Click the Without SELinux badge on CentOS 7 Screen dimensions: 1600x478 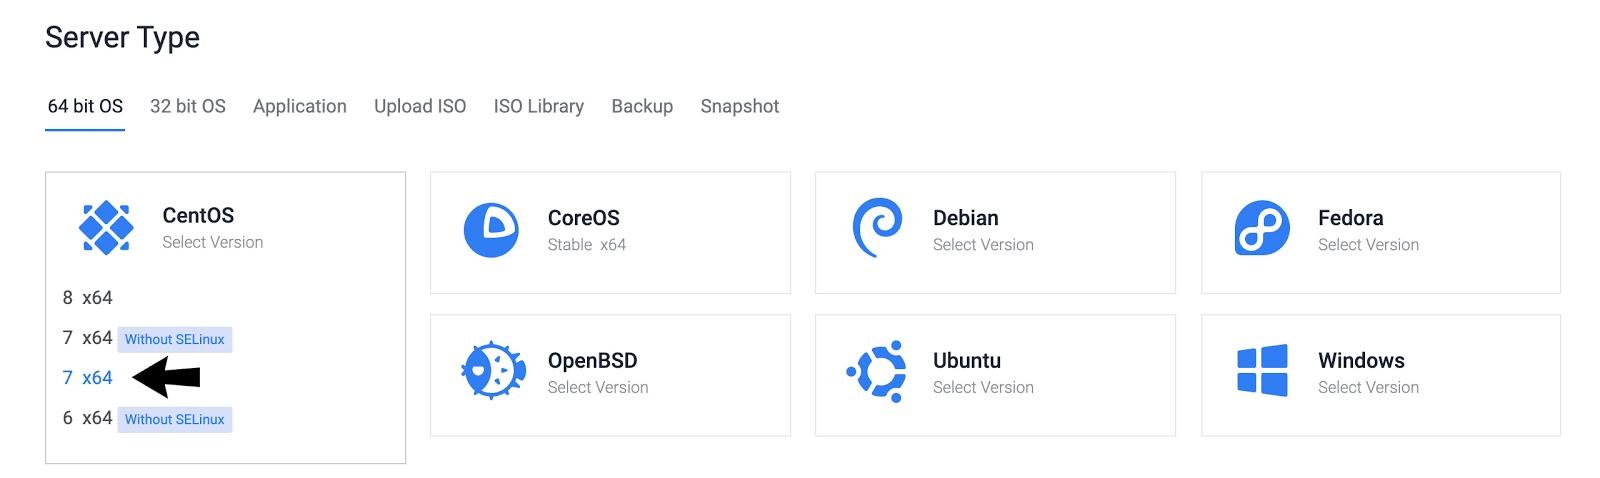point(175,339)
